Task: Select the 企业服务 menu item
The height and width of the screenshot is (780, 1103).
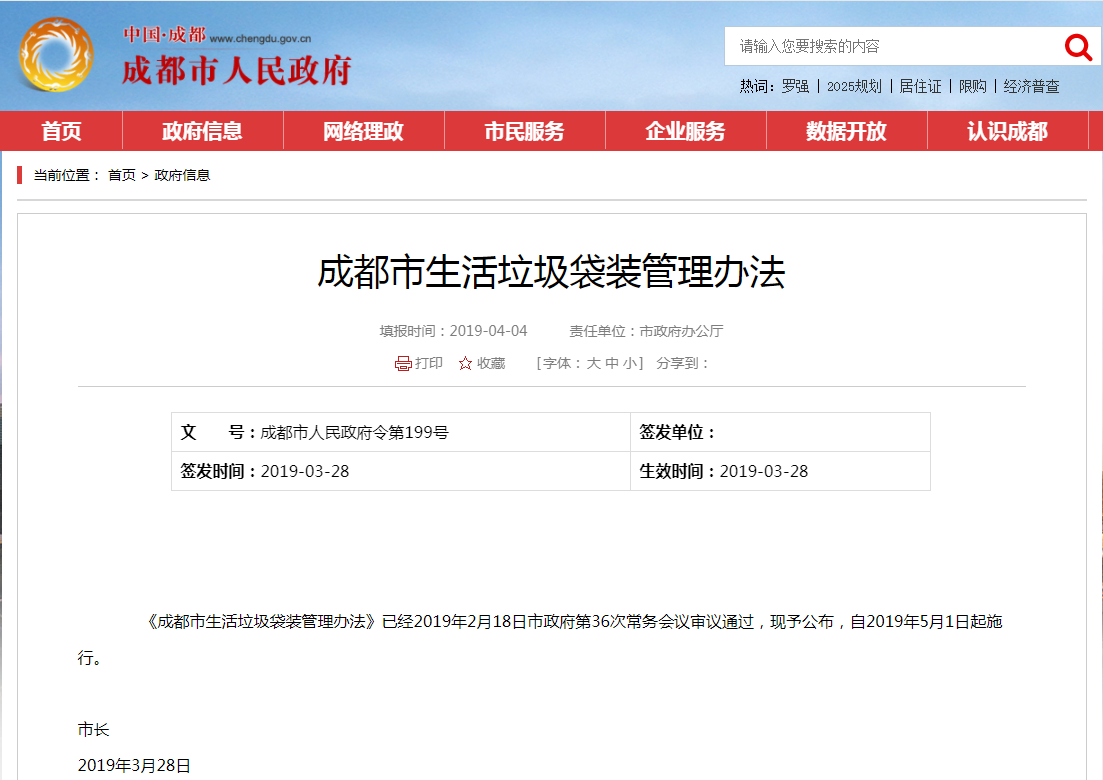Action: tap(685, 131)
